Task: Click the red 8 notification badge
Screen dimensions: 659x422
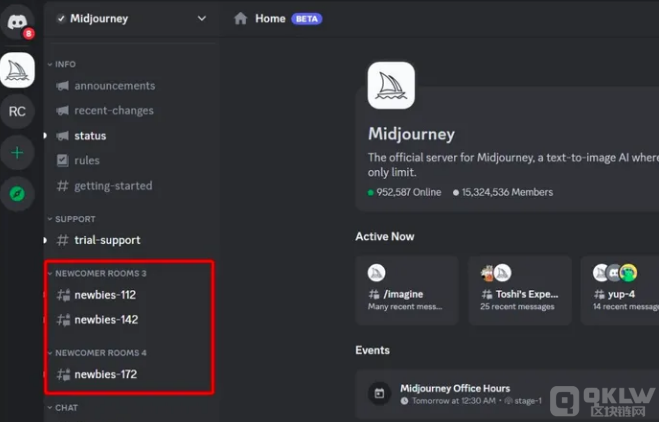Action: [29, 34]
